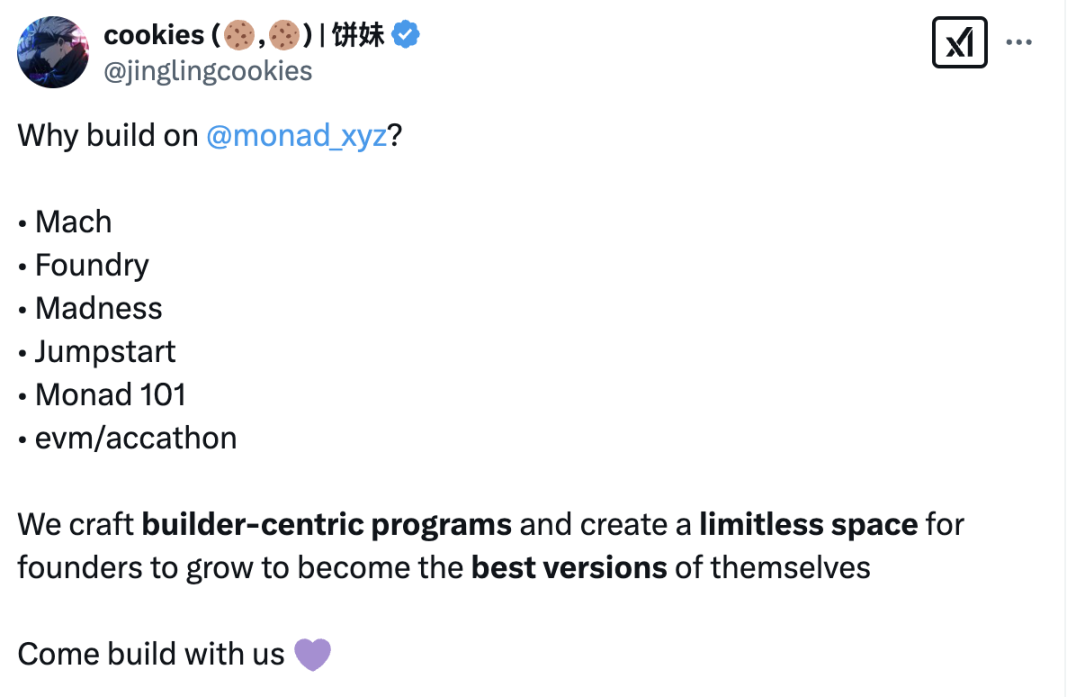
Task: Click the @jinglingcookies handle
Action: click(x=208, y=70)
